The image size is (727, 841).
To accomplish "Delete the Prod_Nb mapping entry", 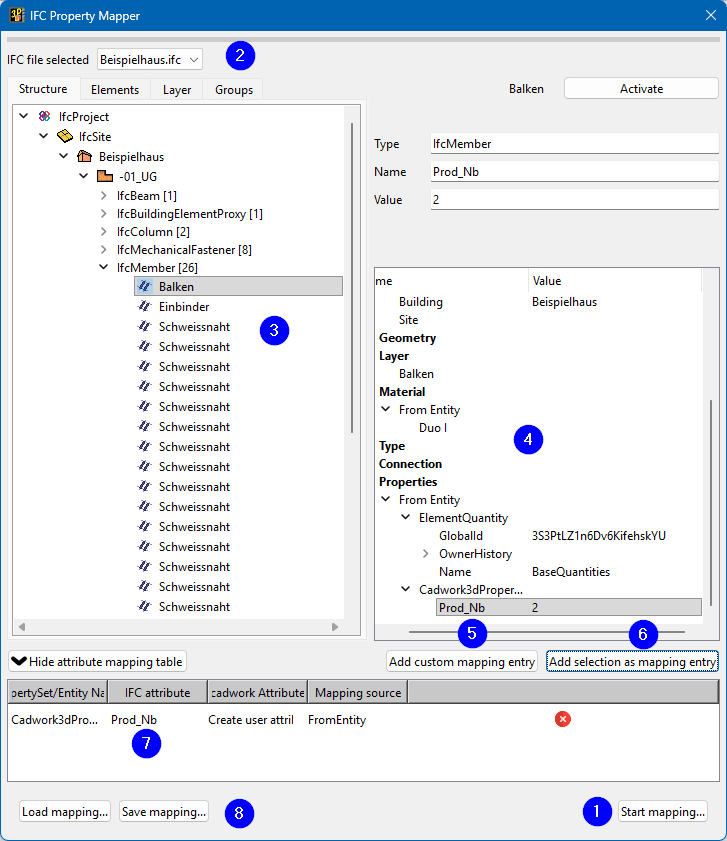I will (x=563, y=719).
